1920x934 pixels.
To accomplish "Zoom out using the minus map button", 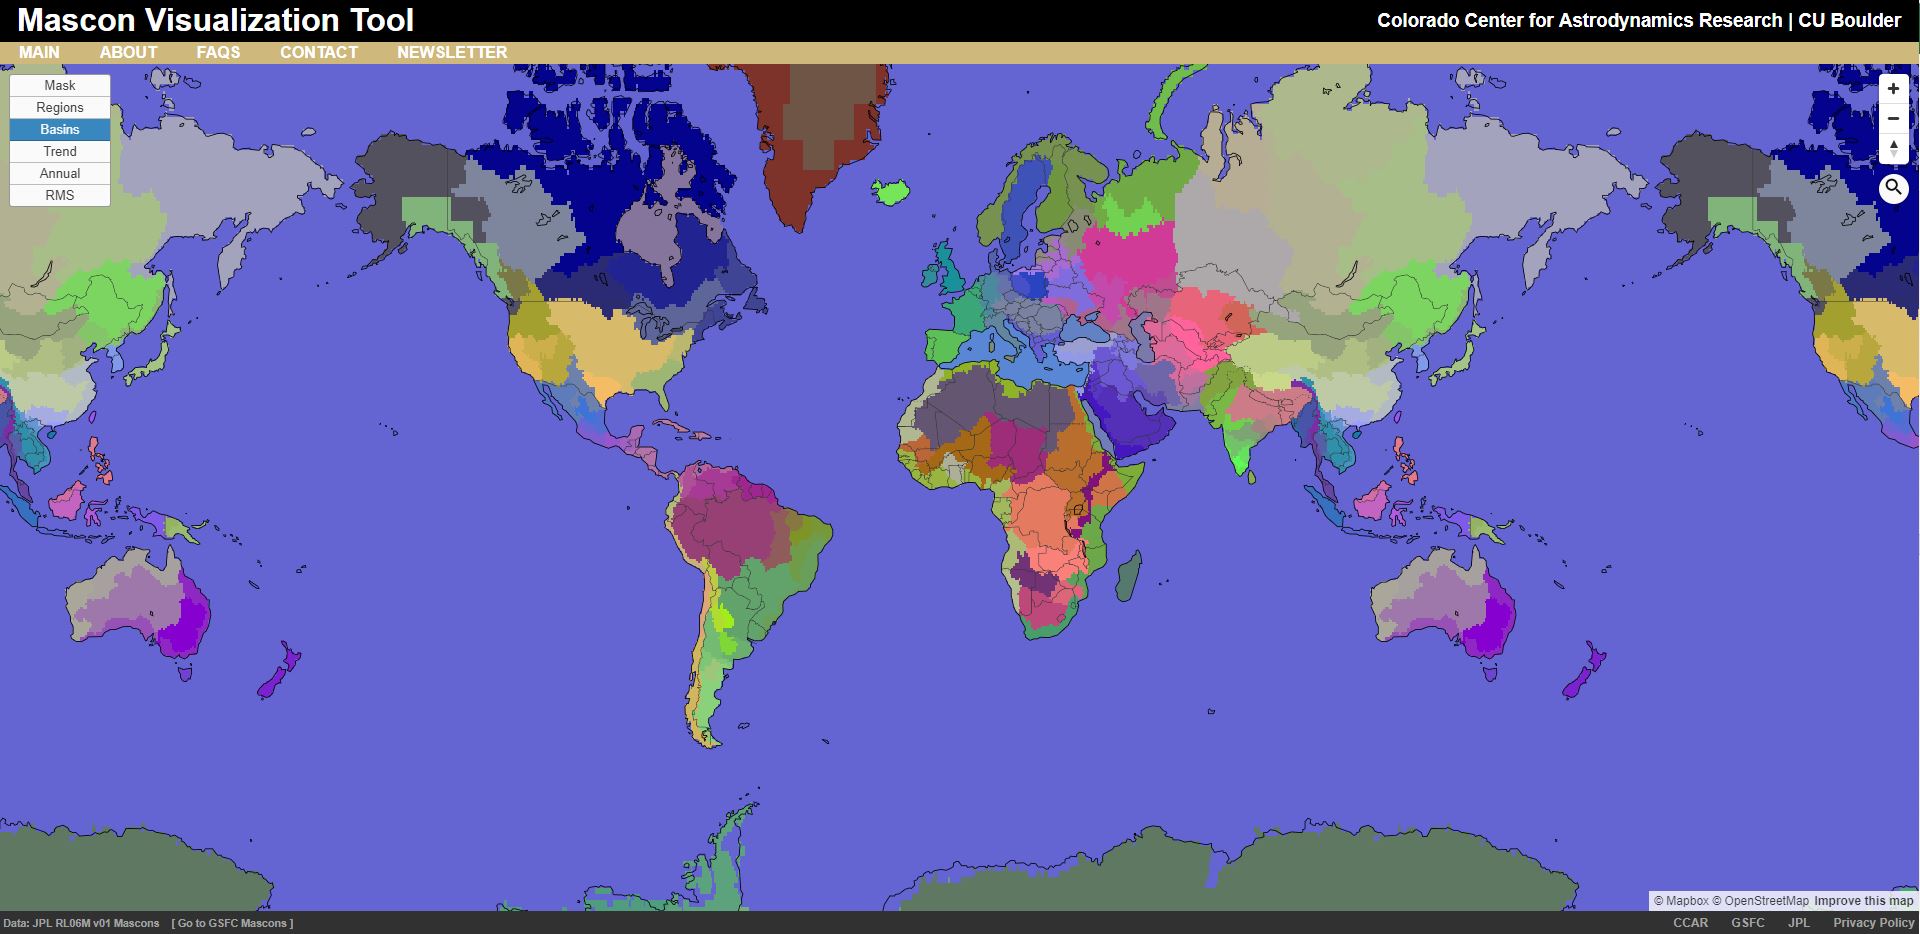I will click(1893, 119).
